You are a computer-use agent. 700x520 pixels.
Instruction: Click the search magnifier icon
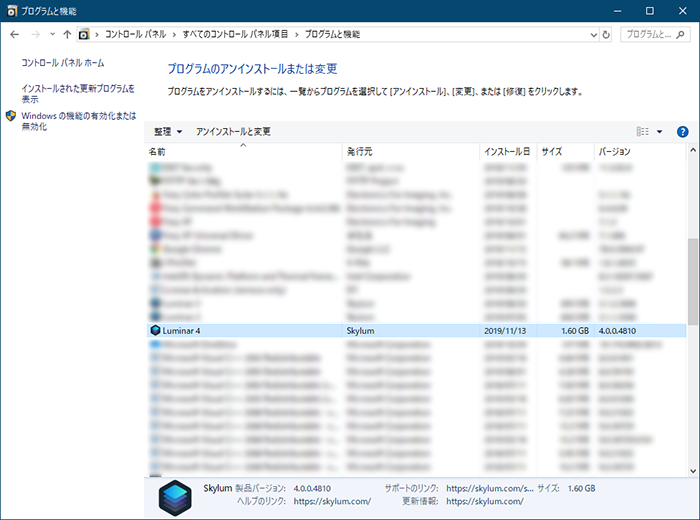(x=680, y=34)
